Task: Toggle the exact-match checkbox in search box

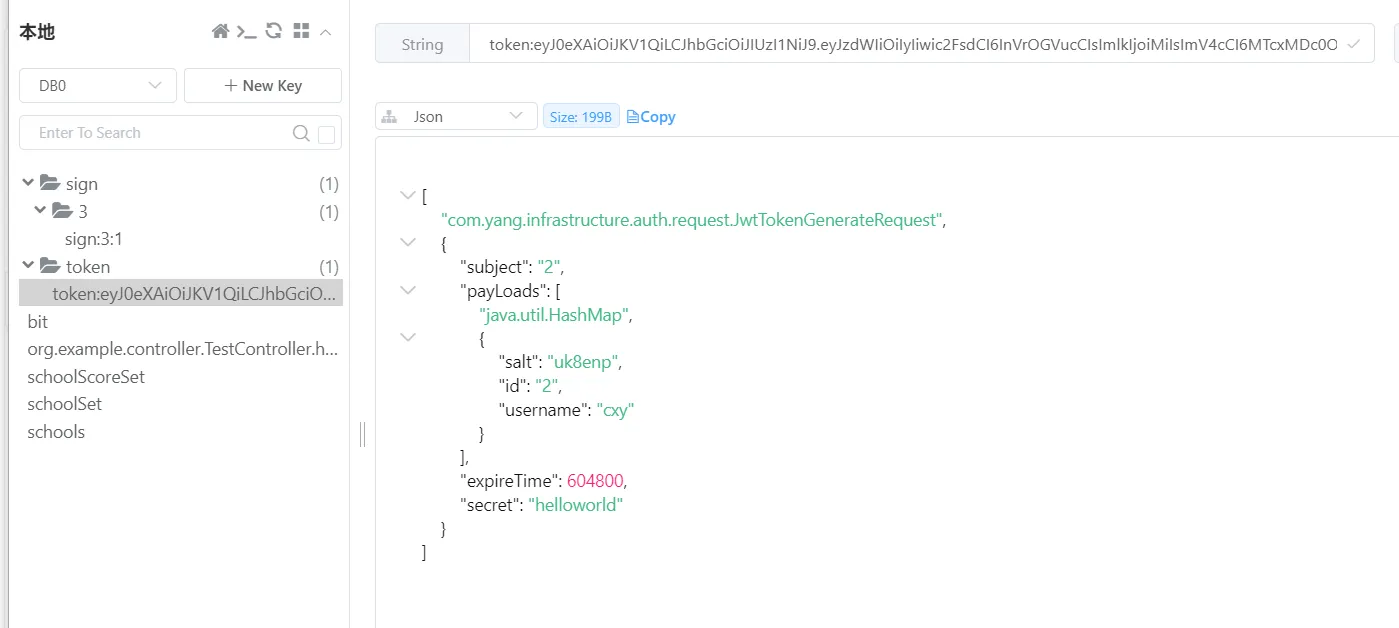Action: pyautogui.click(x=326, y=134)
